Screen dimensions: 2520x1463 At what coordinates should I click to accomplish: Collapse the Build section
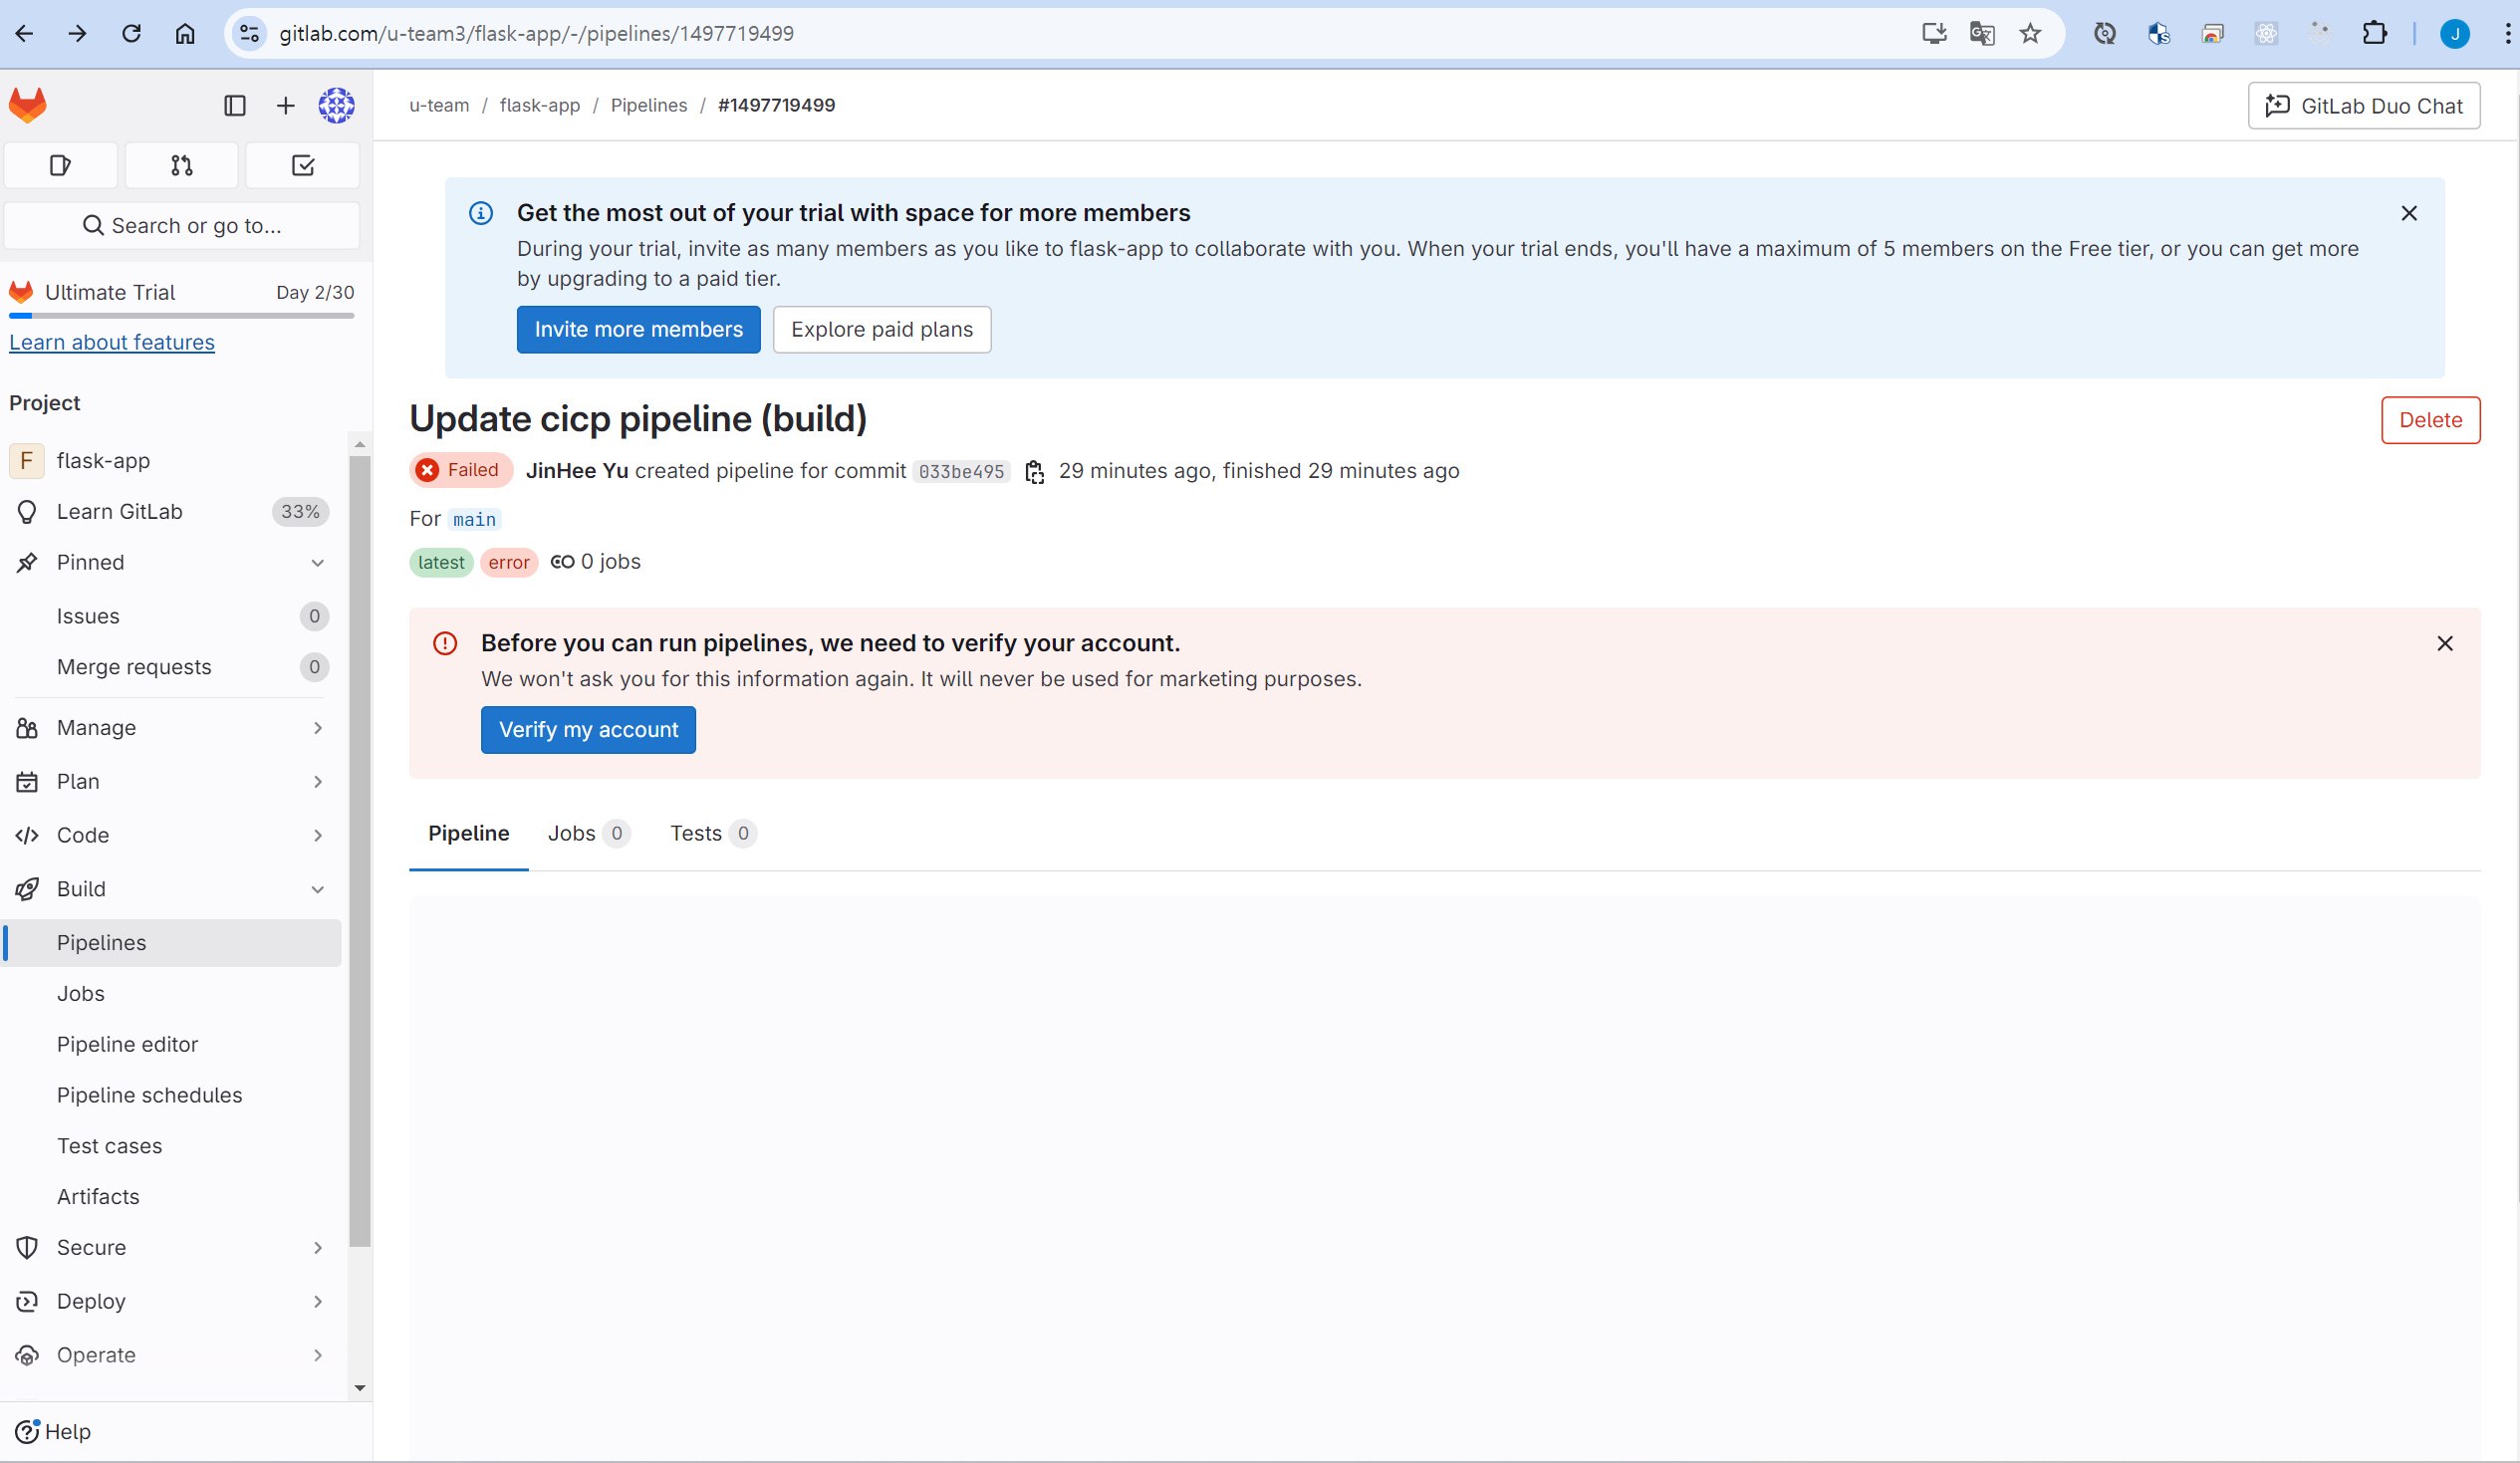170,890
